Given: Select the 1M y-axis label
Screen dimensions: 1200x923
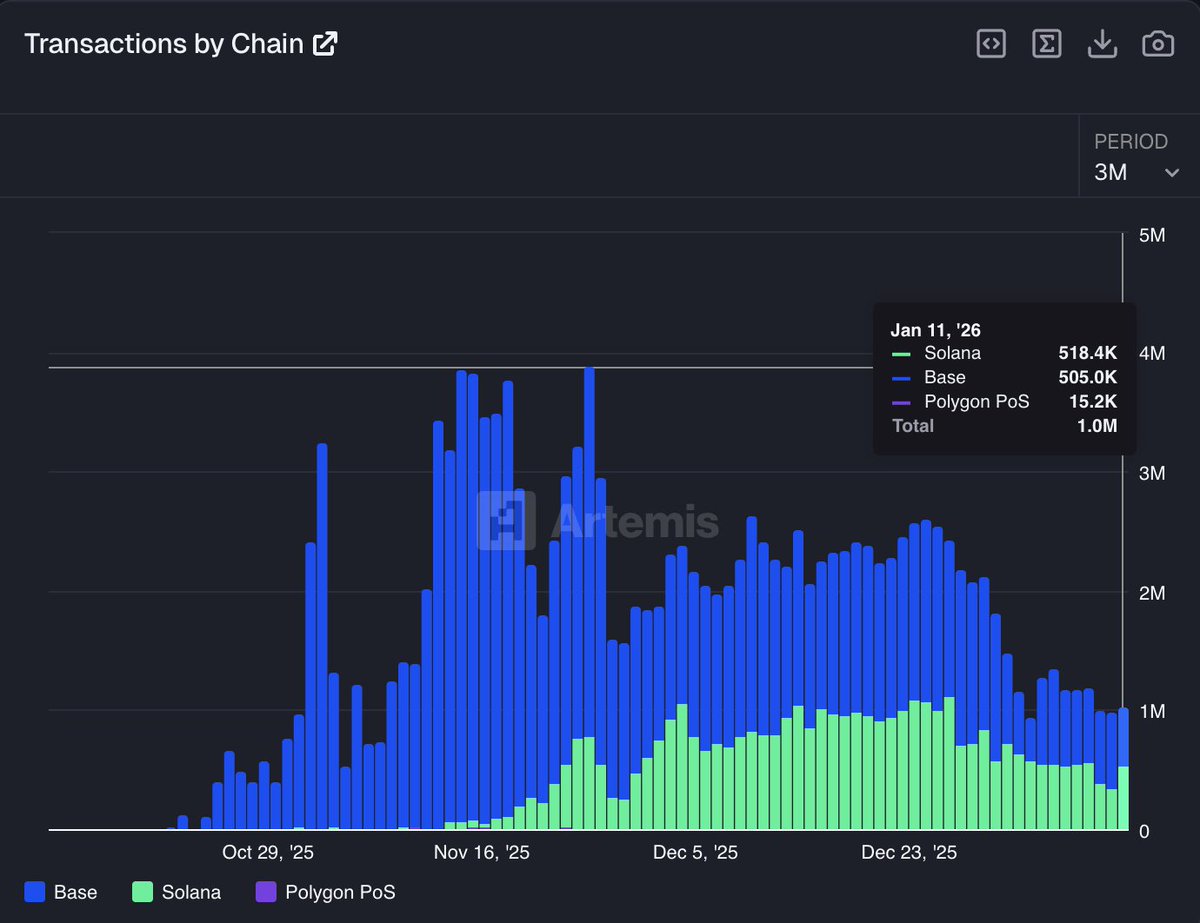Looking at the screenshot, I should [x=1152, y=712].
